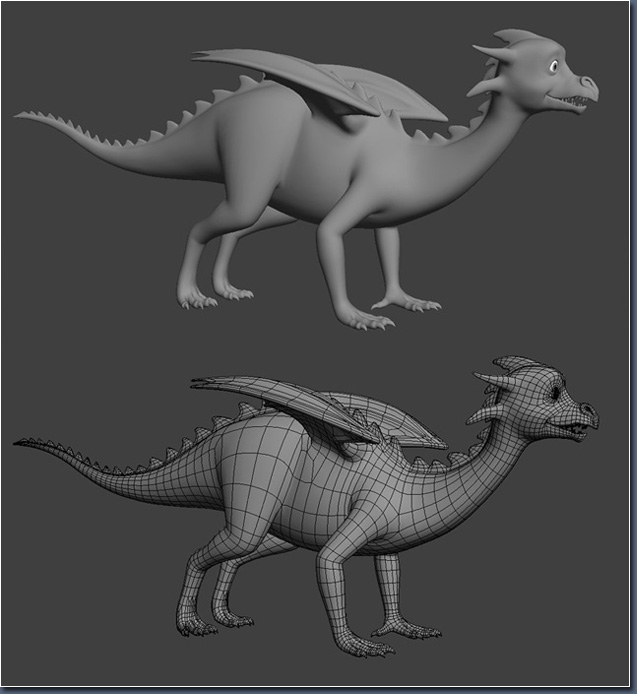Select the wireframe dragon's tail tip

[x=20, y=441]
